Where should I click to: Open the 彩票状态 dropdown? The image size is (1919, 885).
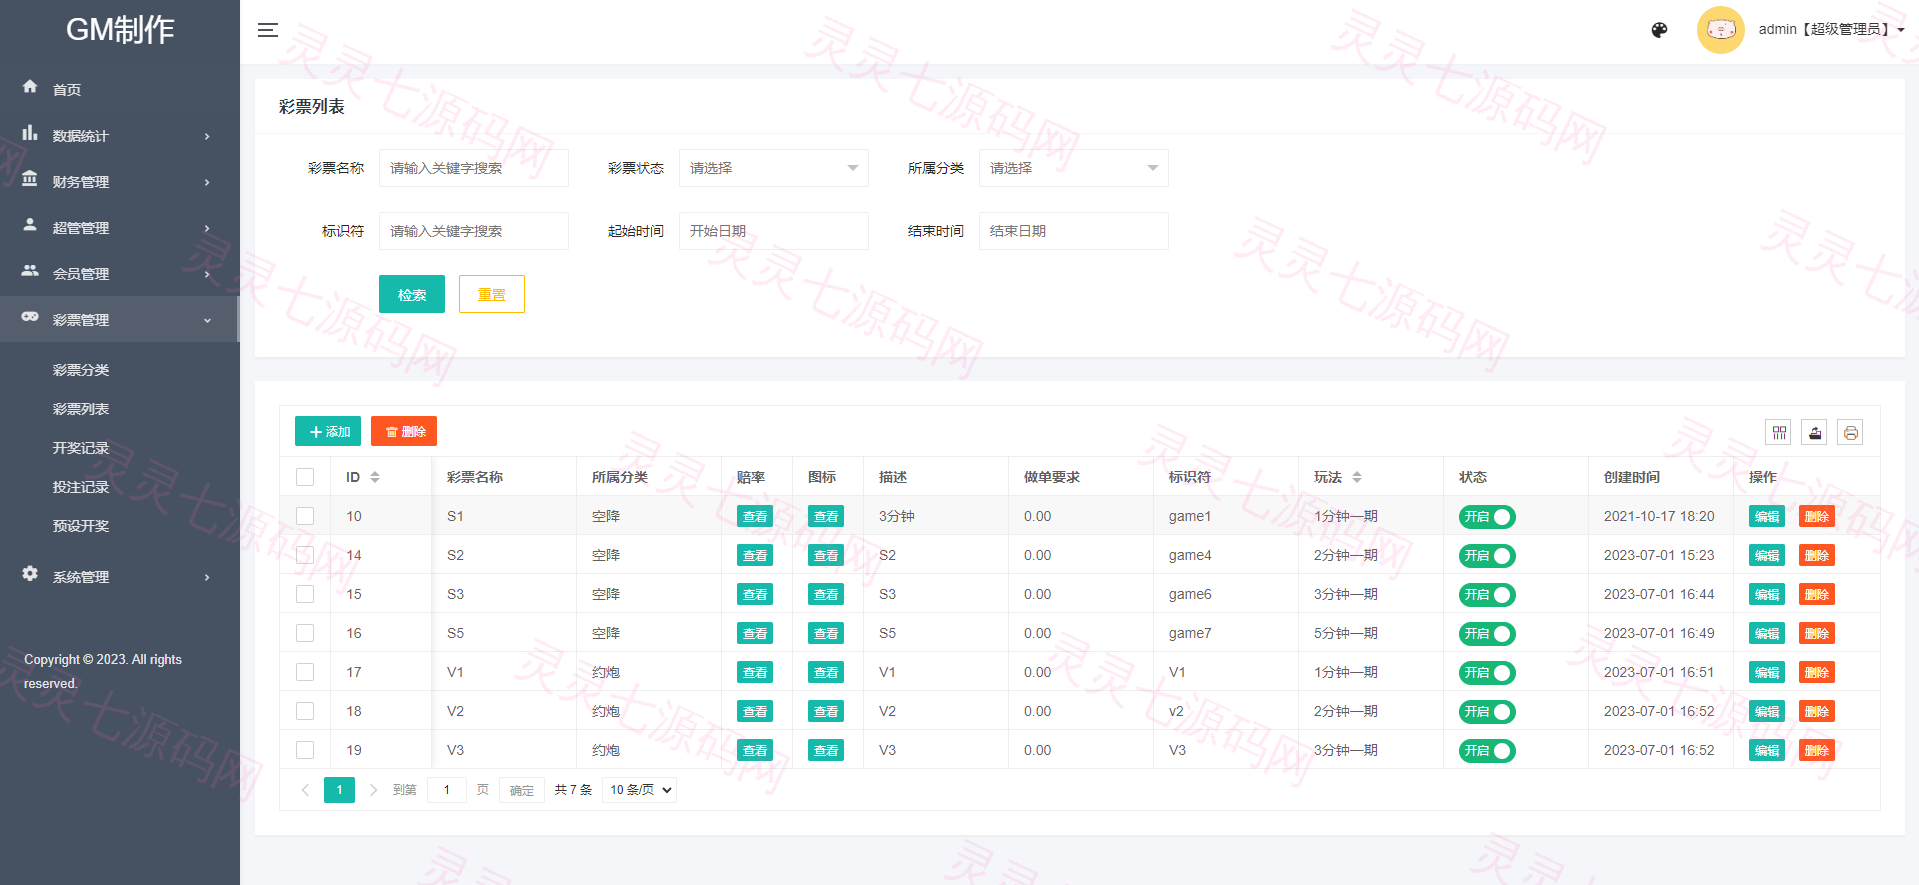point(774,168)
